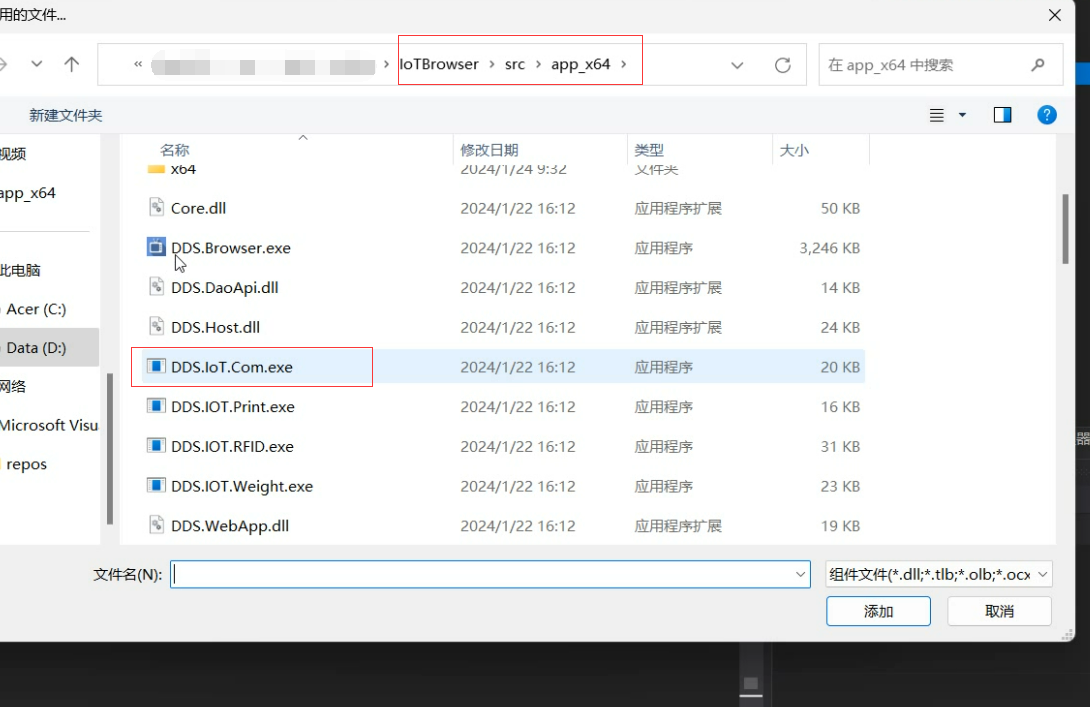Show hidden breadcrumb path with « button
The height and width of the screenshot is (707, 1090).
[138, 64]
